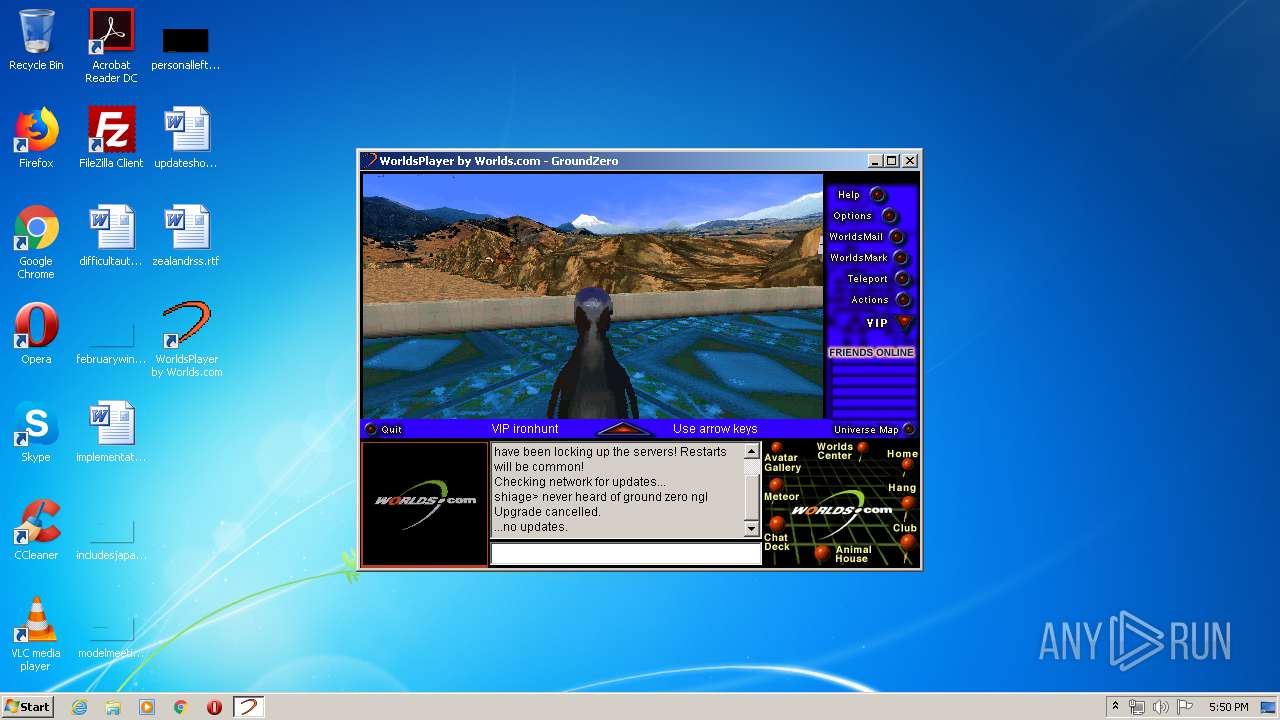The image size is (1280, 720).
Task: Open Chrome from the taskbar
Action: coord(181,707)
